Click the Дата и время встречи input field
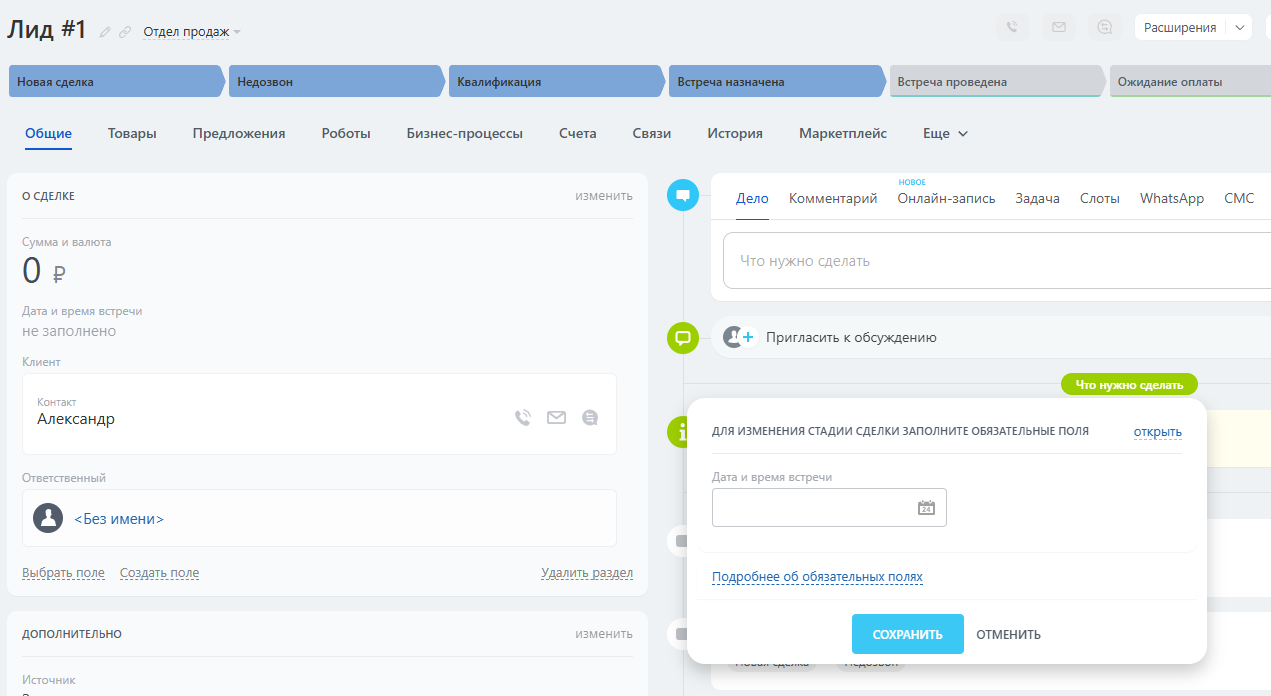1271x696 pixels. [829, 508]
